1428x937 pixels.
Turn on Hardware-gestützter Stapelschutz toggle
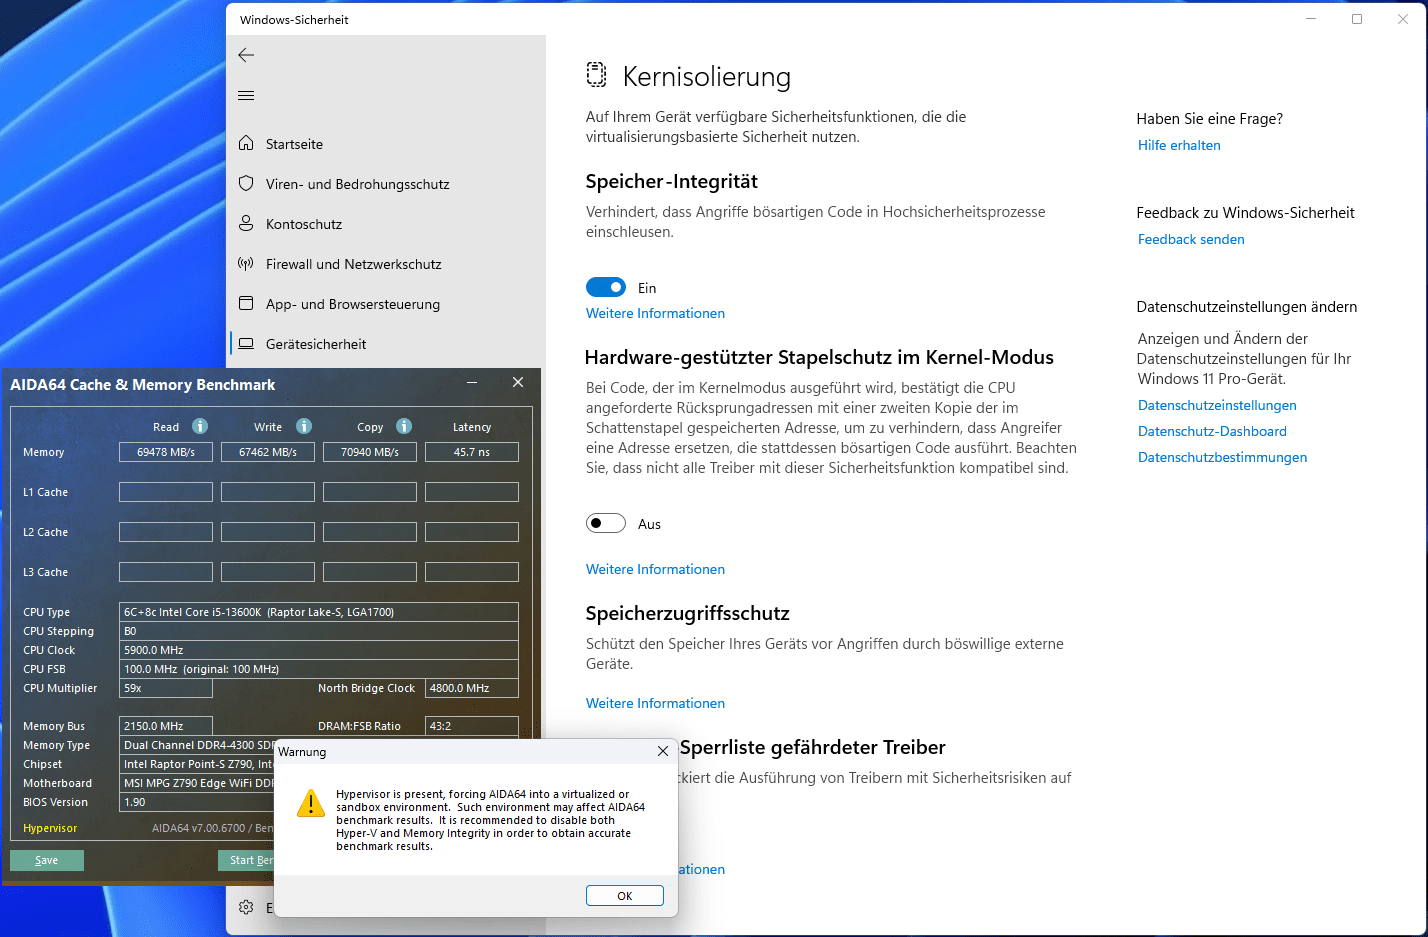tap(606, 523)
